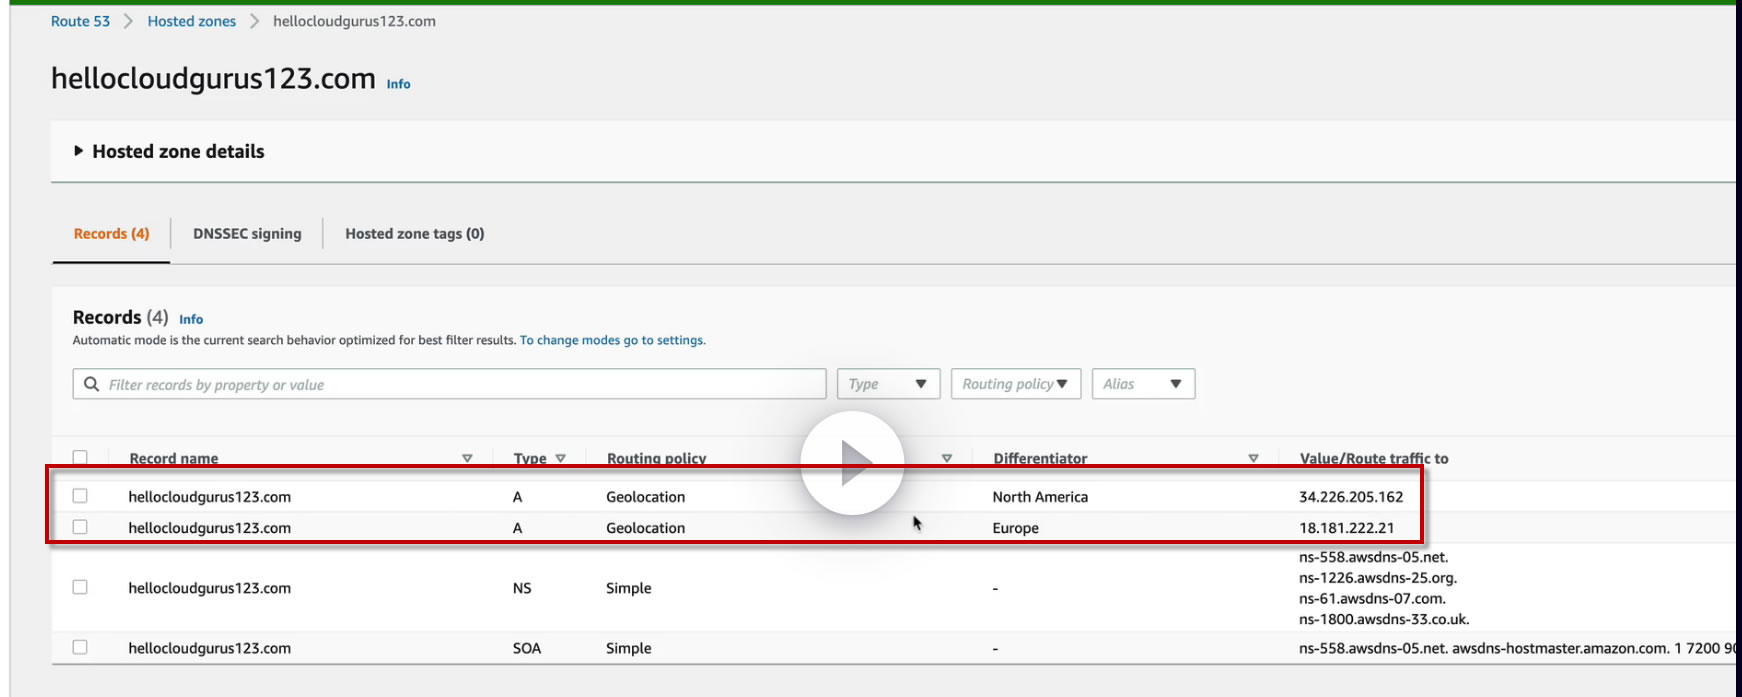Screen dimensions: 1742x697
Task: Select the North America geolocation record checkbox
Action: (x=80, y=496)
